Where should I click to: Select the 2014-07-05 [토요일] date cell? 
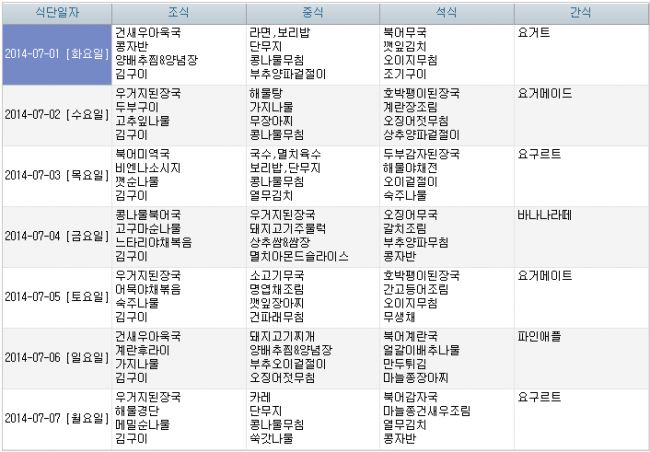[x=56, y=297]
